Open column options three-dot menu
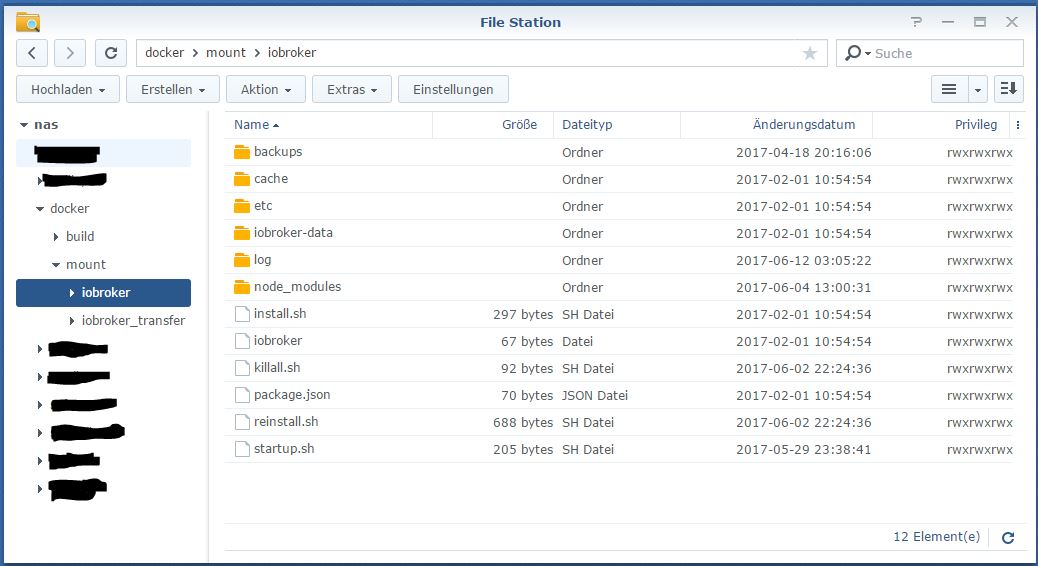Screen dimensions: 1038x566 [x=1017, y=124]
